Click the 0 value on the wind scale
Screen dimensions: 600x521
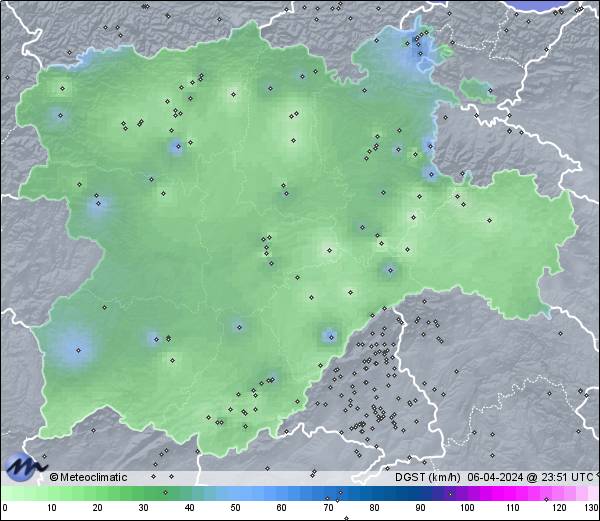[5, 508]
